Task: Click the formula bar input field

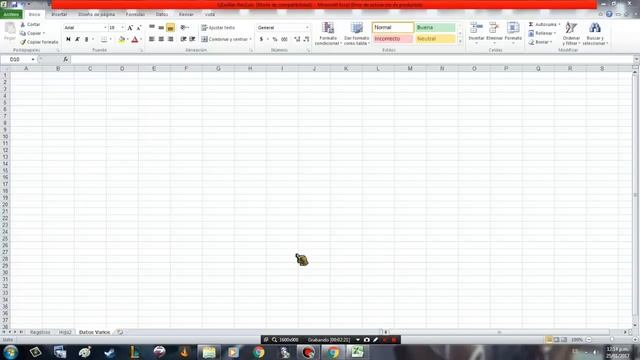Action: click(x=352, y=60)
